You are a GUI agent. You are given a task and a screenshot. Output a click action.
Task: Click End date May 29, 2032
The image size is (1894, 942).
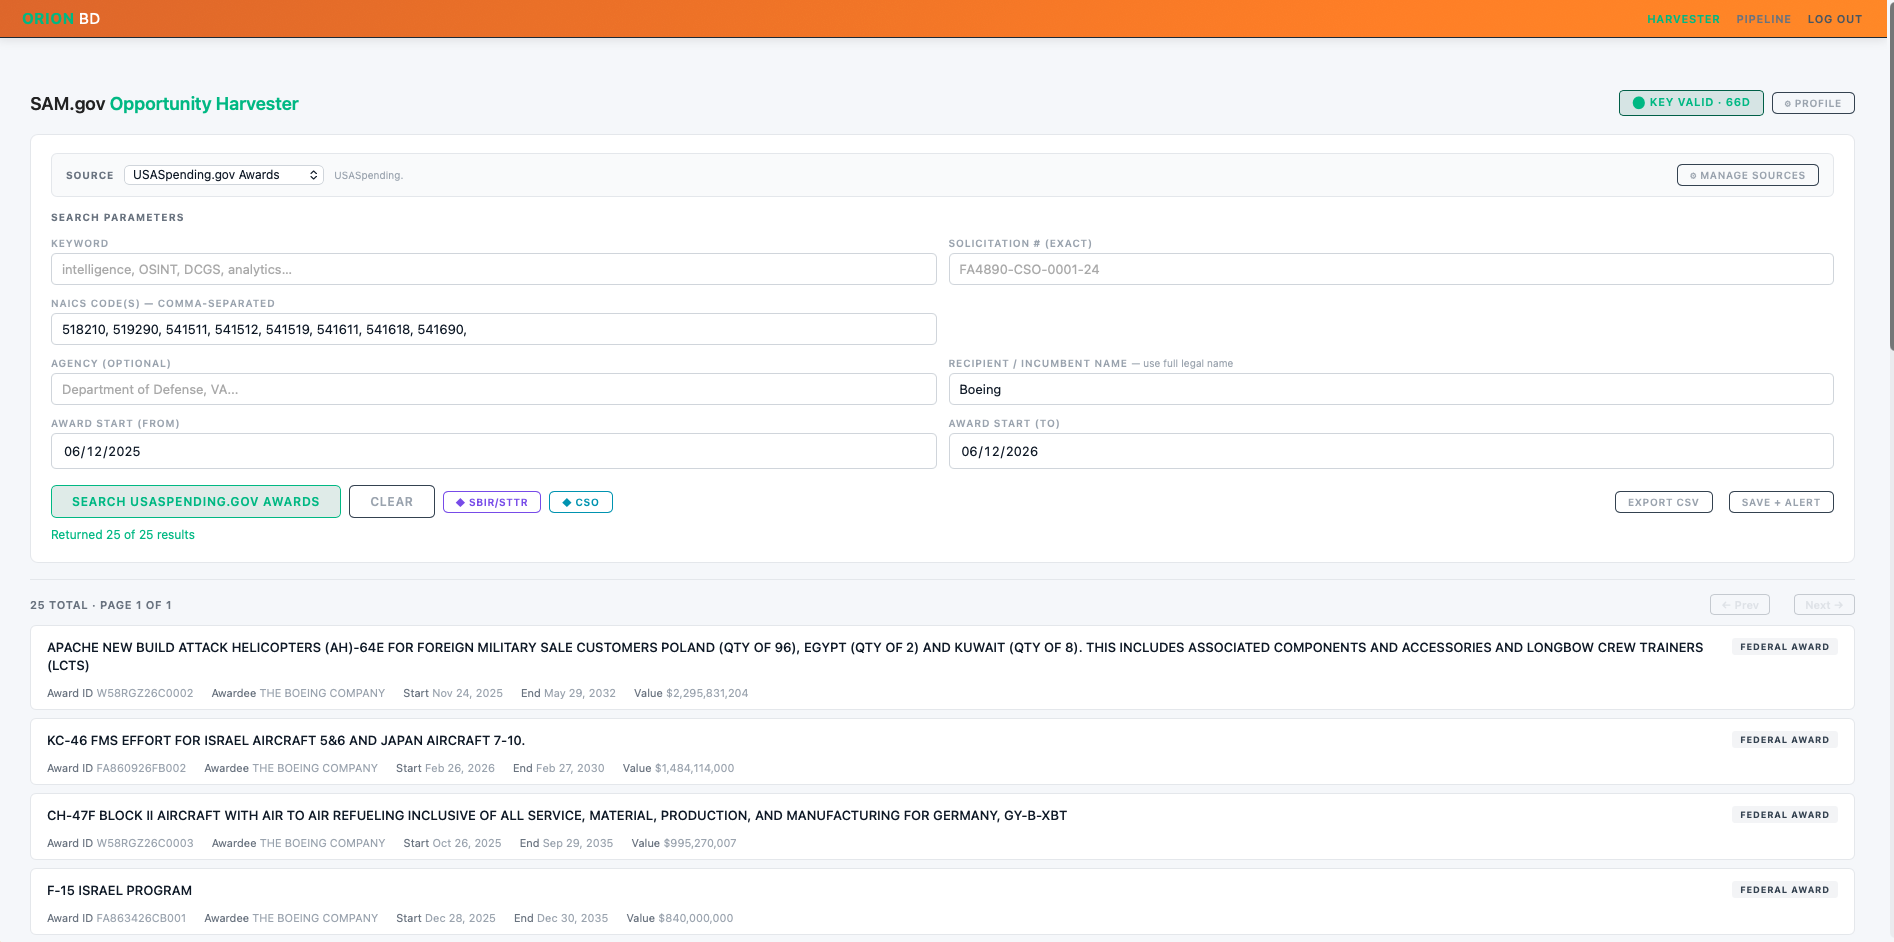[580, 693]
